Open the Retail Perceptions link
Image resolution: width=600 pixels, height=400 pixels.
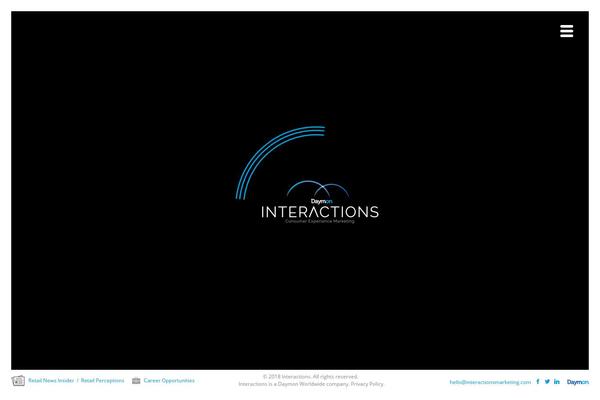[x=102, y=380]
